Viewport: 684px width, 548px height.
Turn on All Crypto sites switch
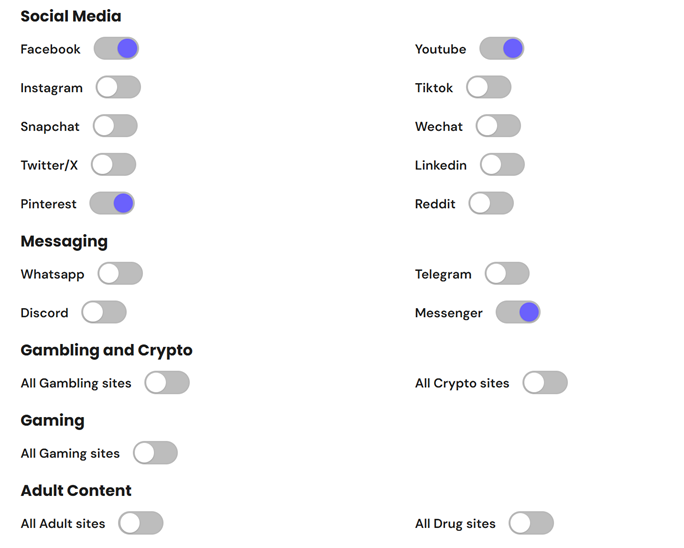coord(545,383)
